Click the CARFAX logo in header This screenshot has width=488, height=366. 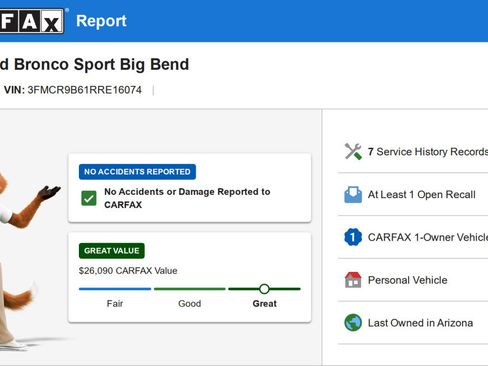(x=32, y=21)
